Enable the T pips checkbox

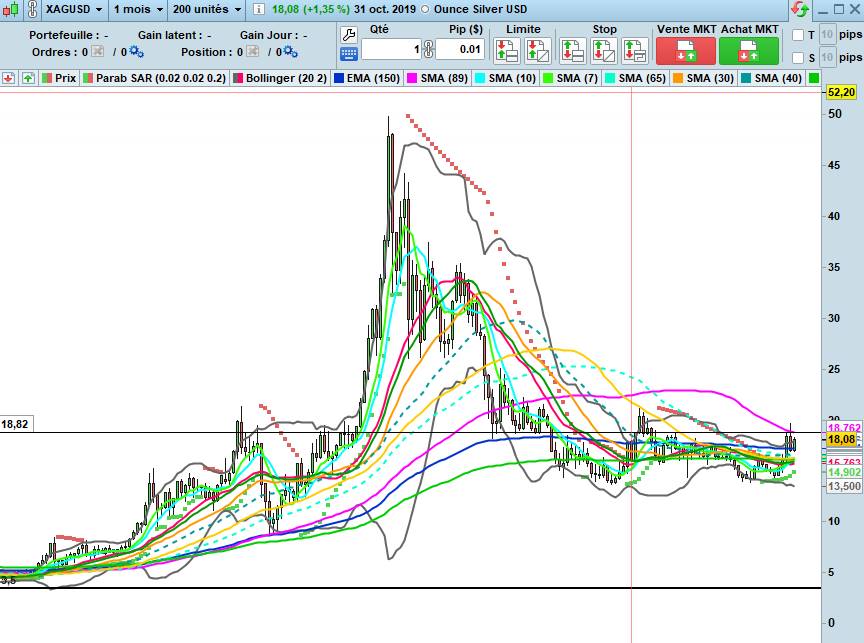797,35
